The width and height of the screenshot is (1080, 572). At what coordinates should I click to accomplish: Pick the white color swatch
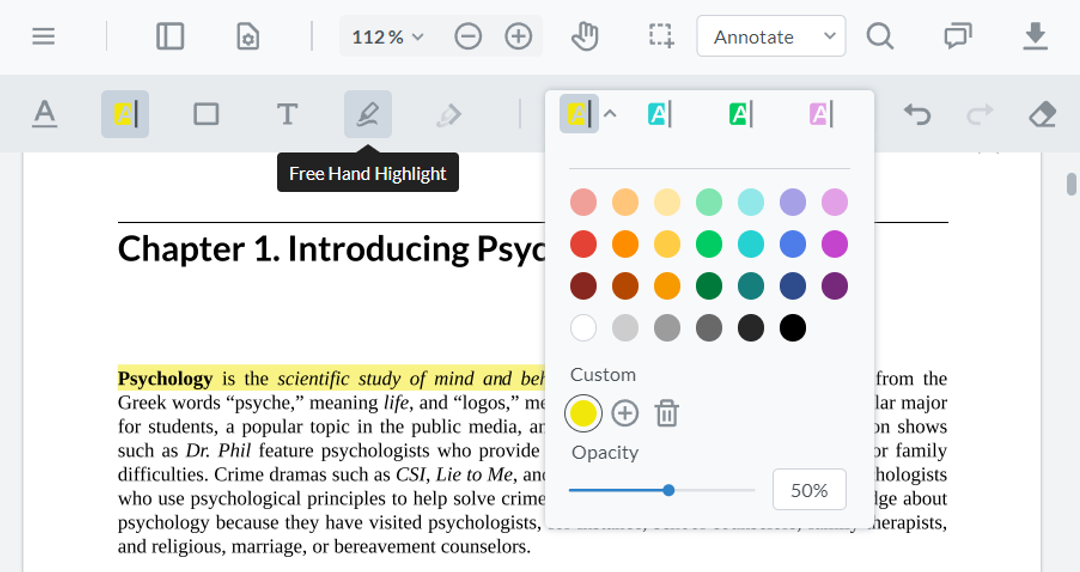click(x=583, y=328)
